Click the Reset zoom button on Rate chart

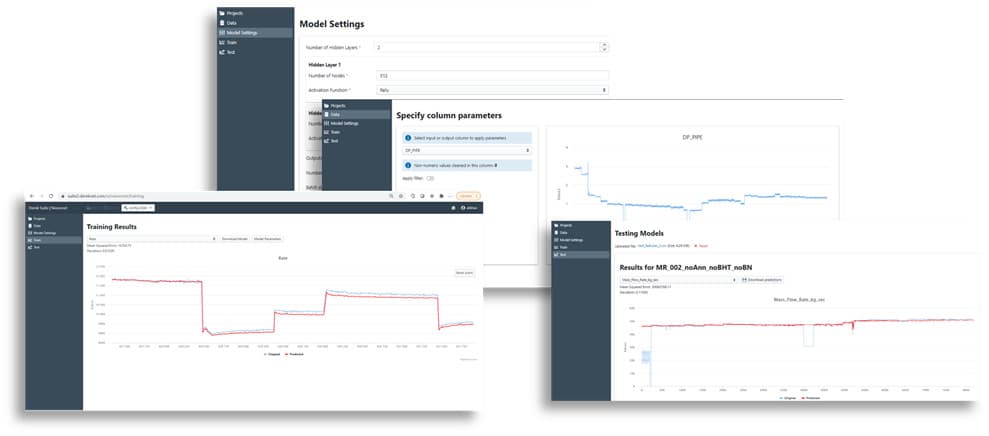click(x=464, y=272)
